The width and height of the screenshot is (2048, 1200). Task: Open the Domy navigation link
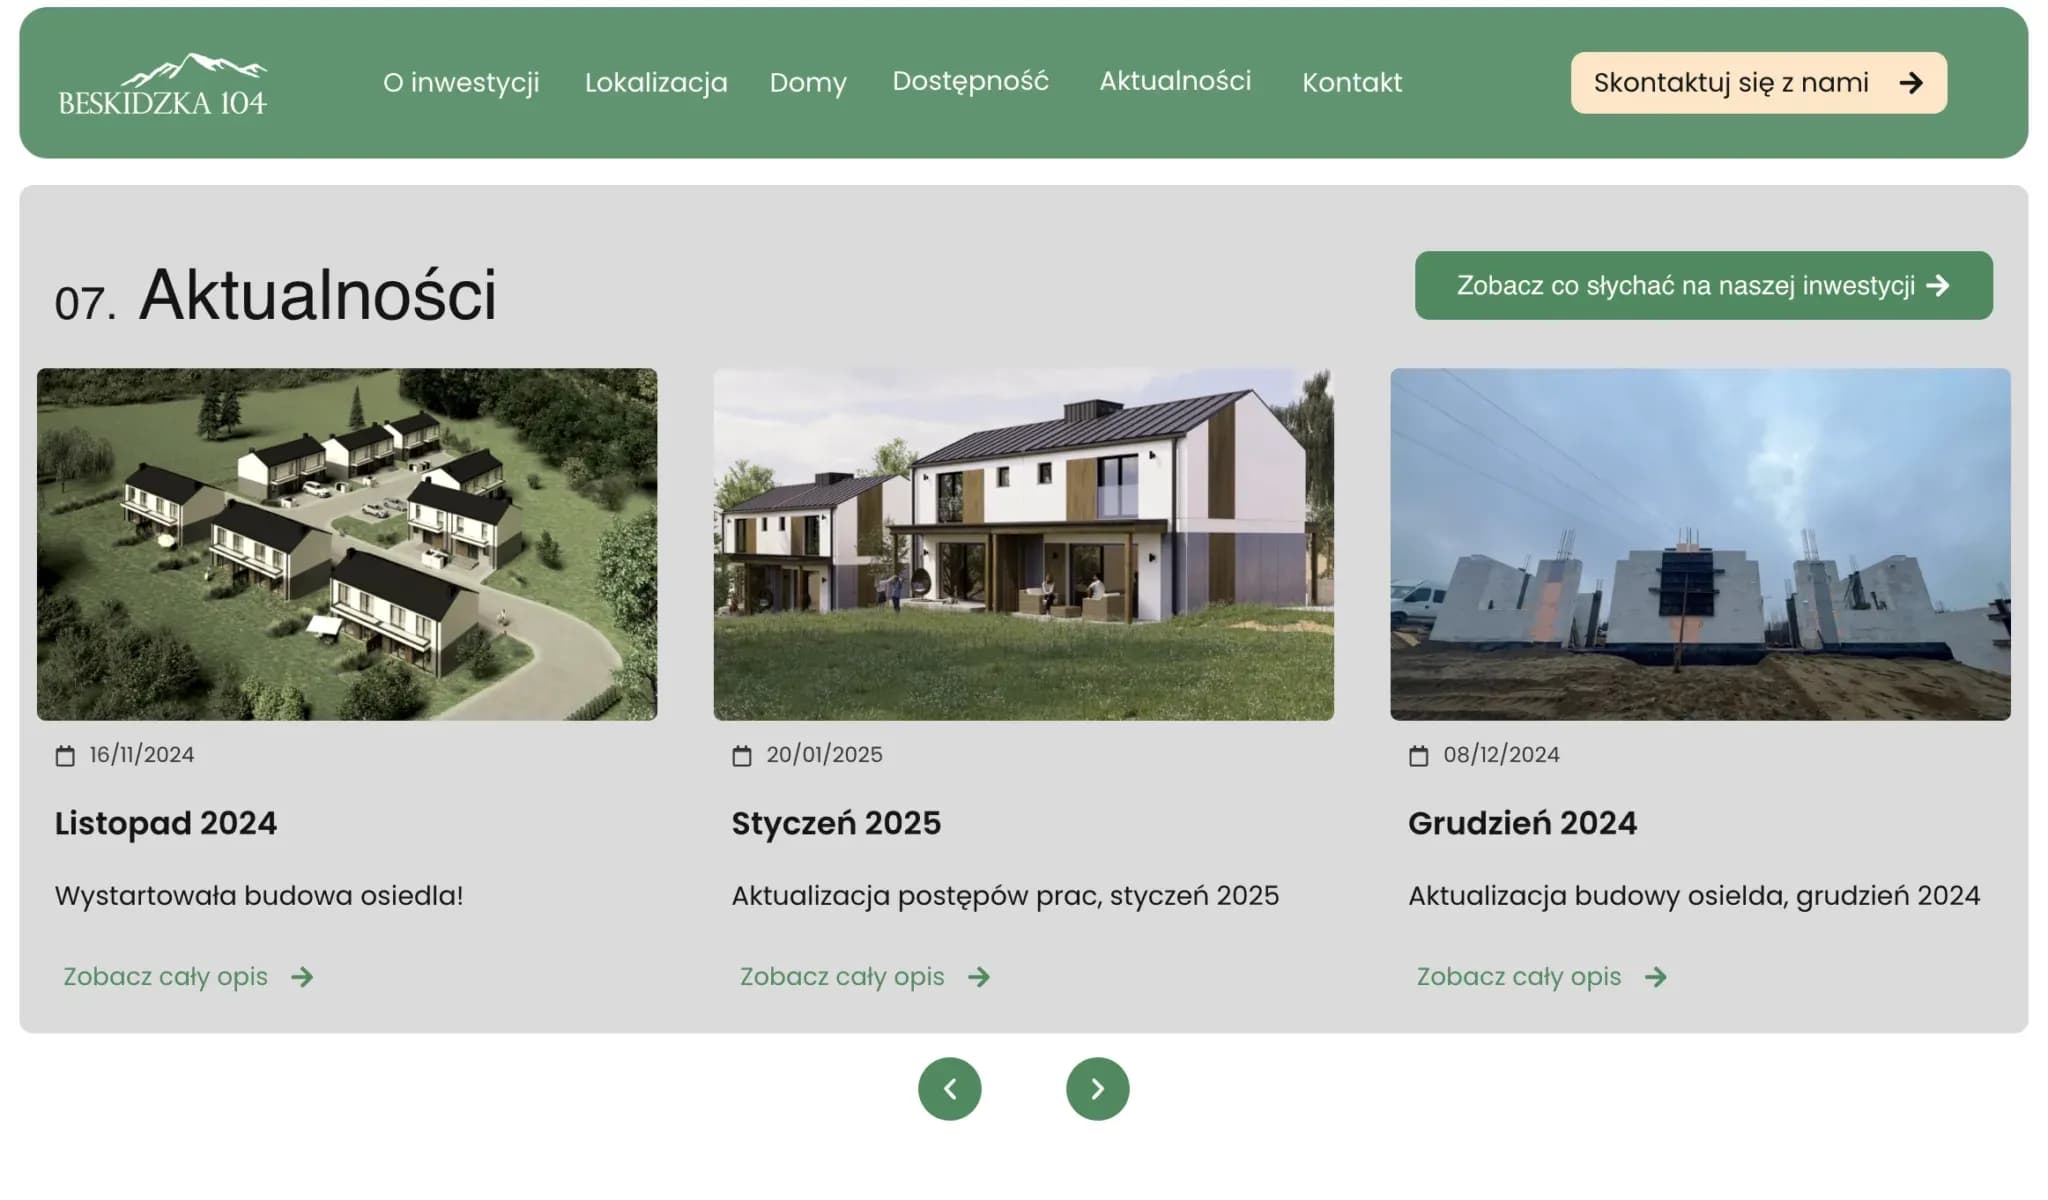[x=808, y=82]
